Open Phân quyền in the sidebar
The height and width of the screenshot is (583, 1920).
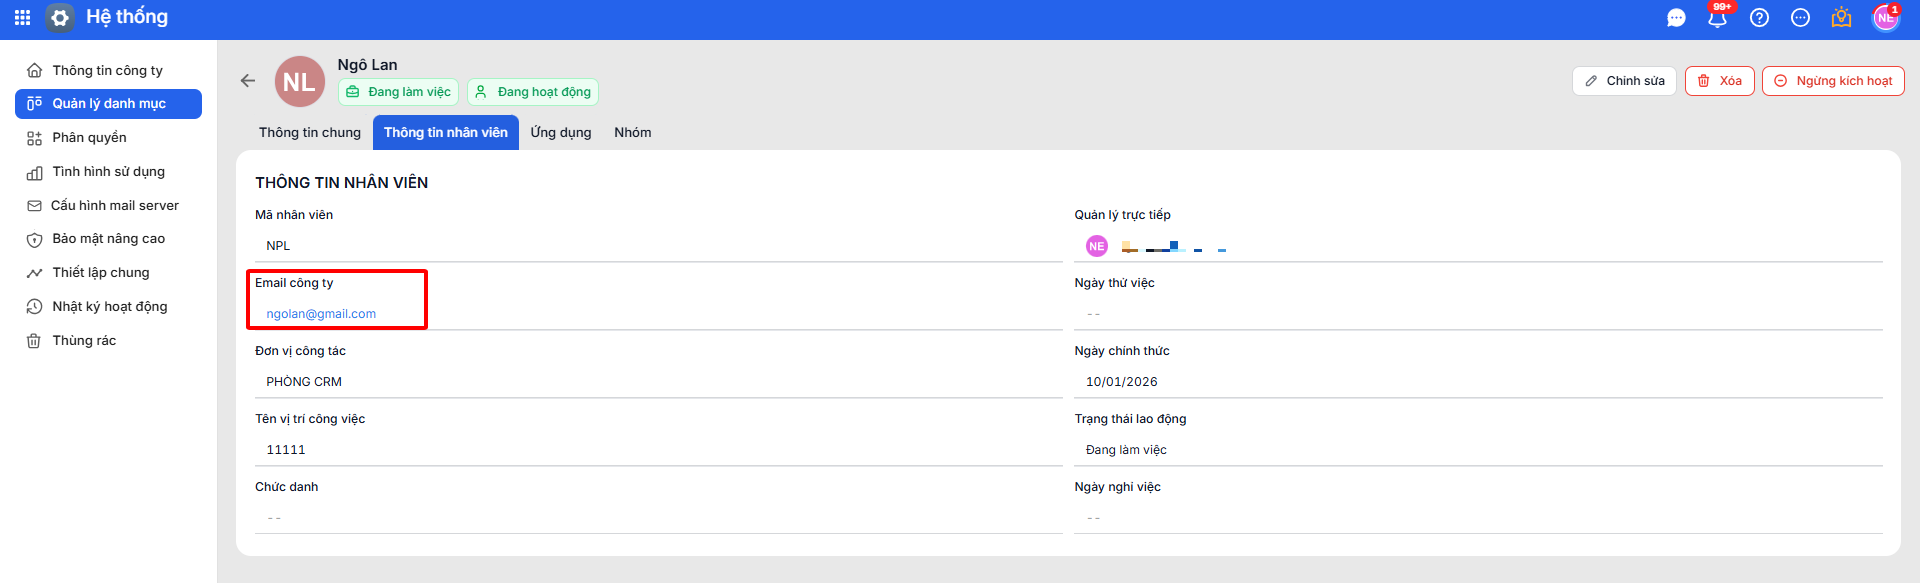(x=89, y=138)
